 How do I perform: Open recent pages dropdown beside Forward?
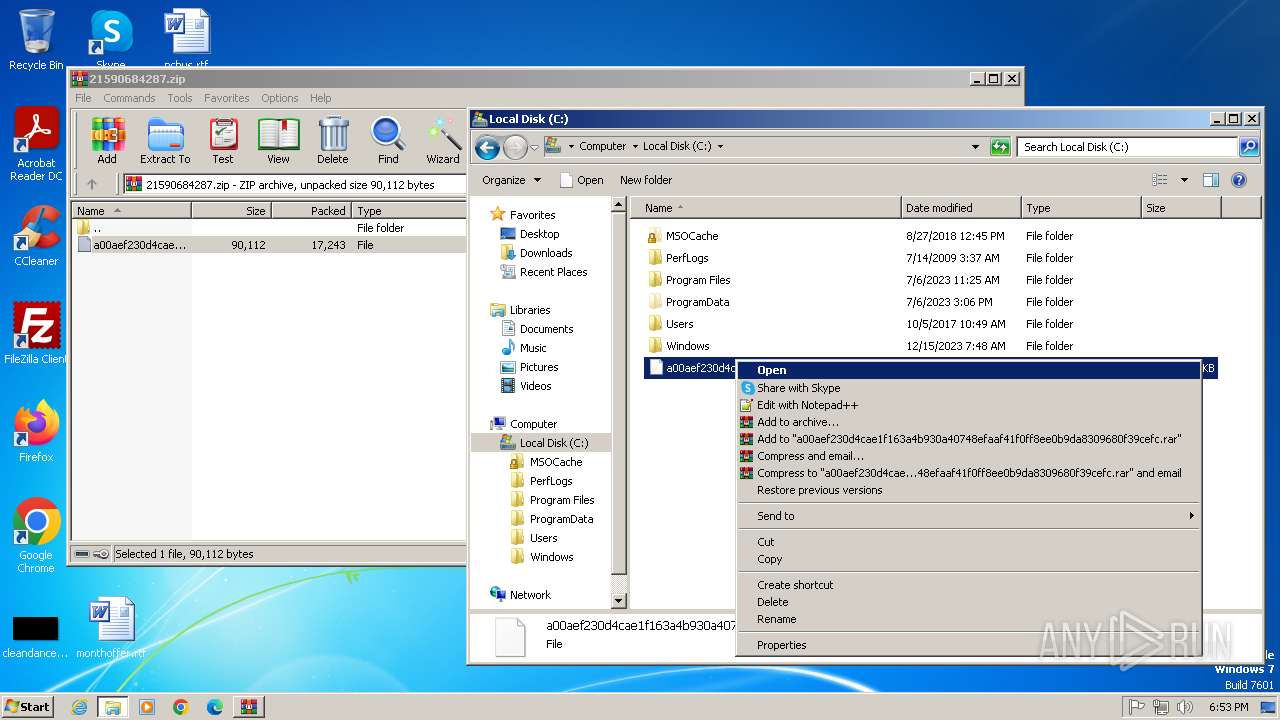534,147
